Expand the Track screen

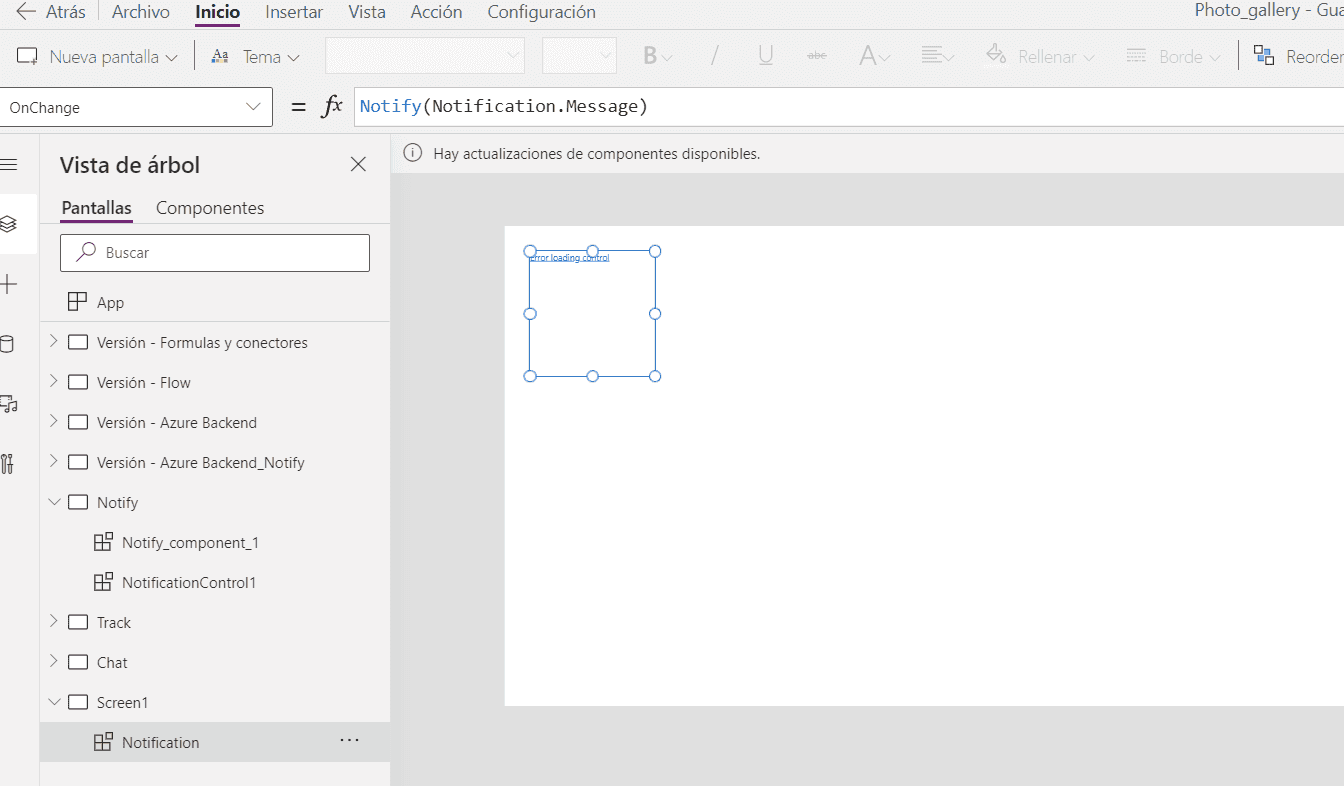pyautogui.click(x=54, y=622)
